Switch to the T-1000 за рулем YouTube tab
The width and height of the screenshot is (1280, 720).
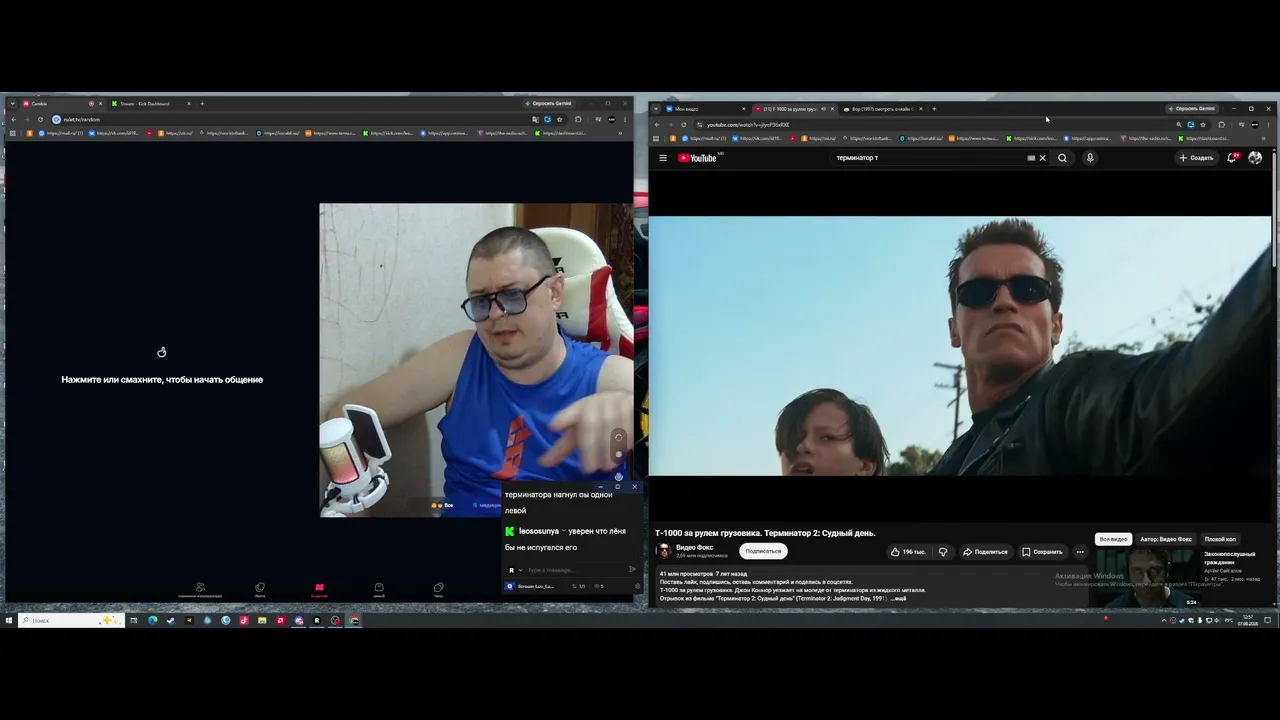click(793, 109)
